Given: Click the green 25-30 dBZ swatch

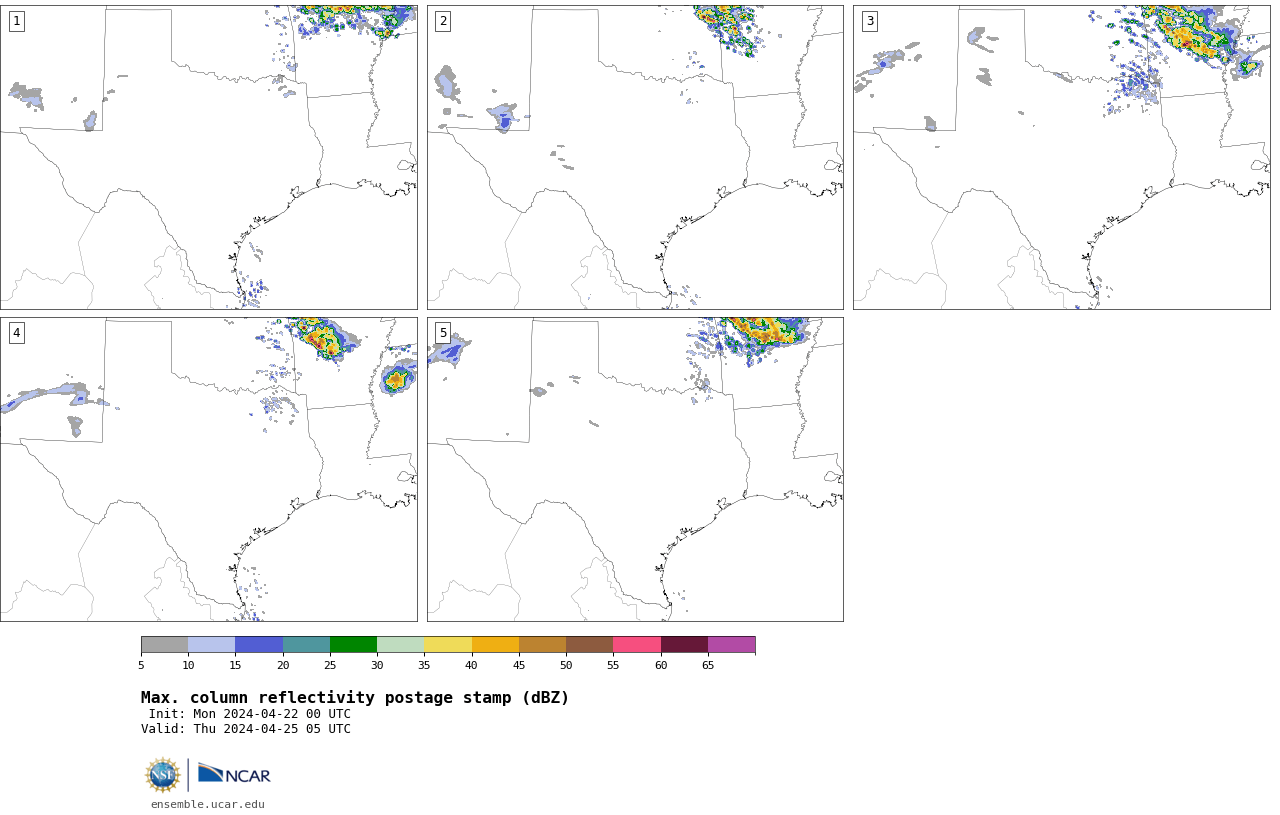Looking at the screenshot, I should [353, 645].
